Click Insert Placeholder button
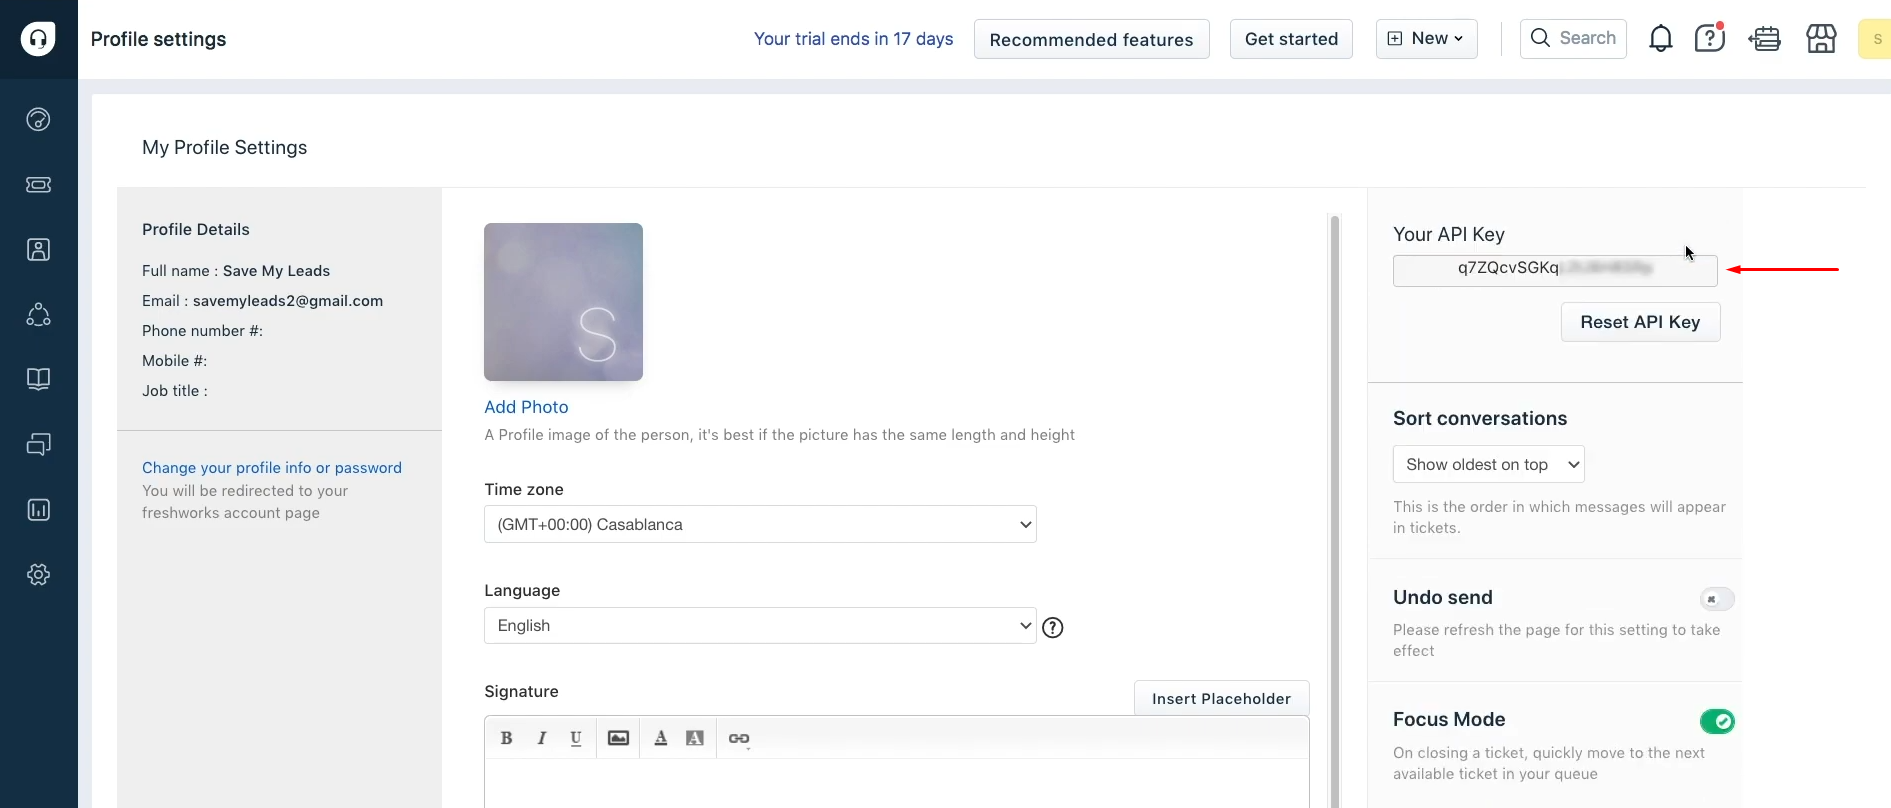 point(1221,698)
